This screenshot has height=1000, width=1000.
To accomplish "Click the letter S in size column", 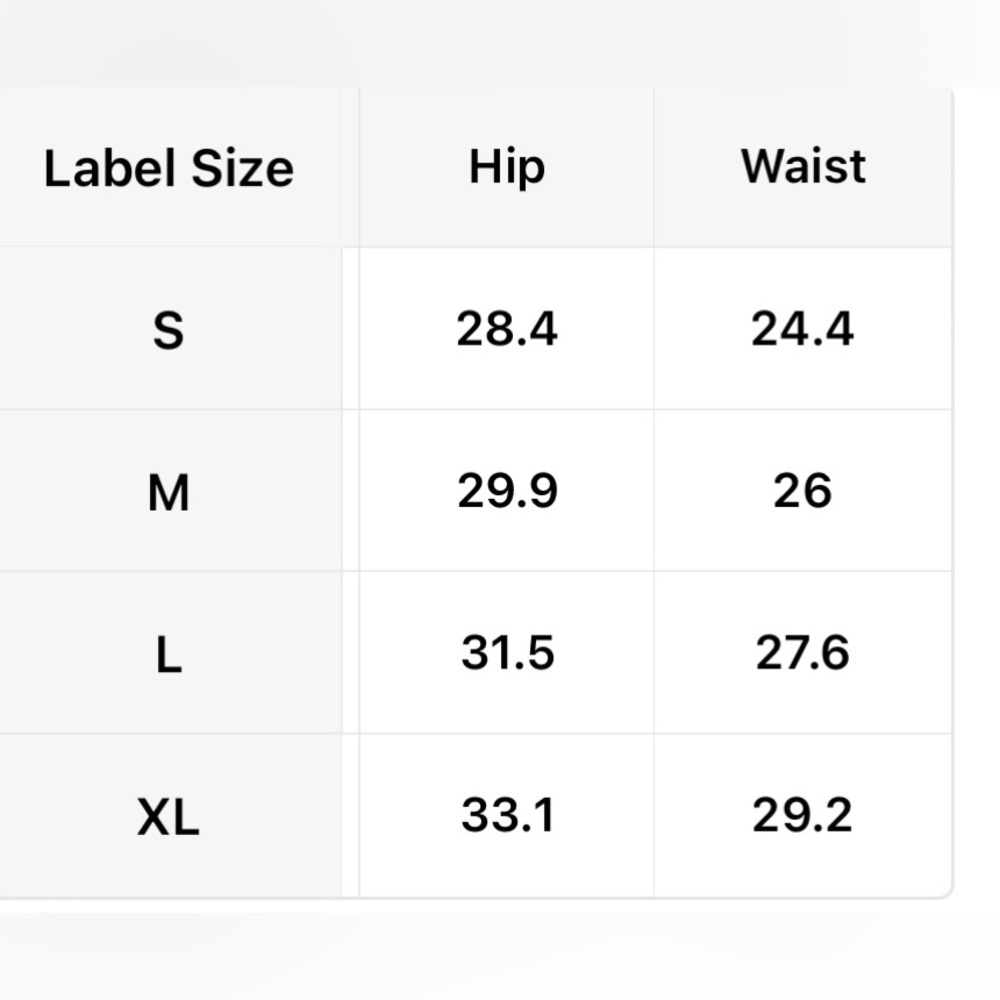I will coord(168,330).
